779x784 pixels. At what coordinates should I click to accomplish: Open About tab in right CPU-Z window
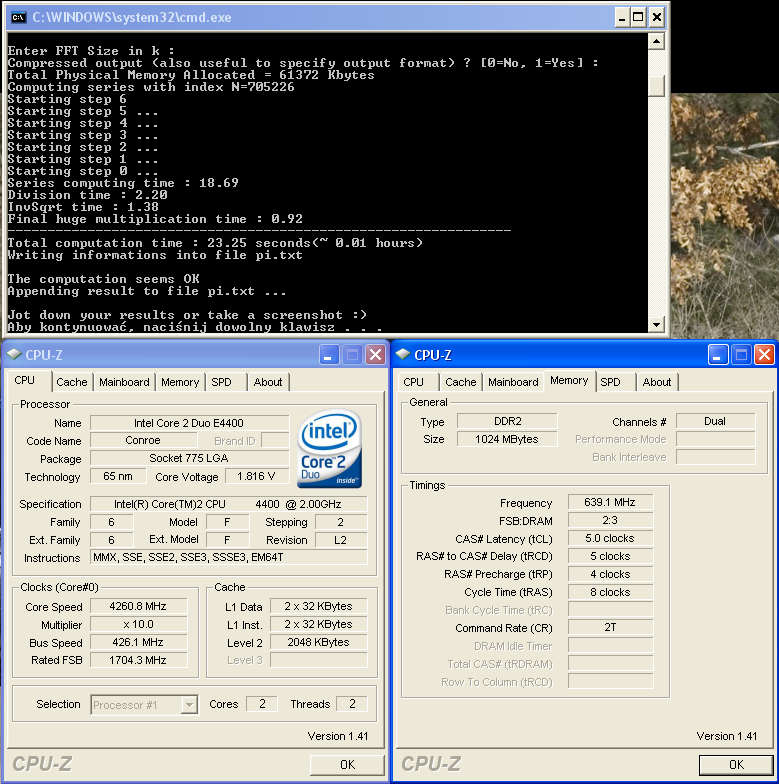(x=657, y=382)
